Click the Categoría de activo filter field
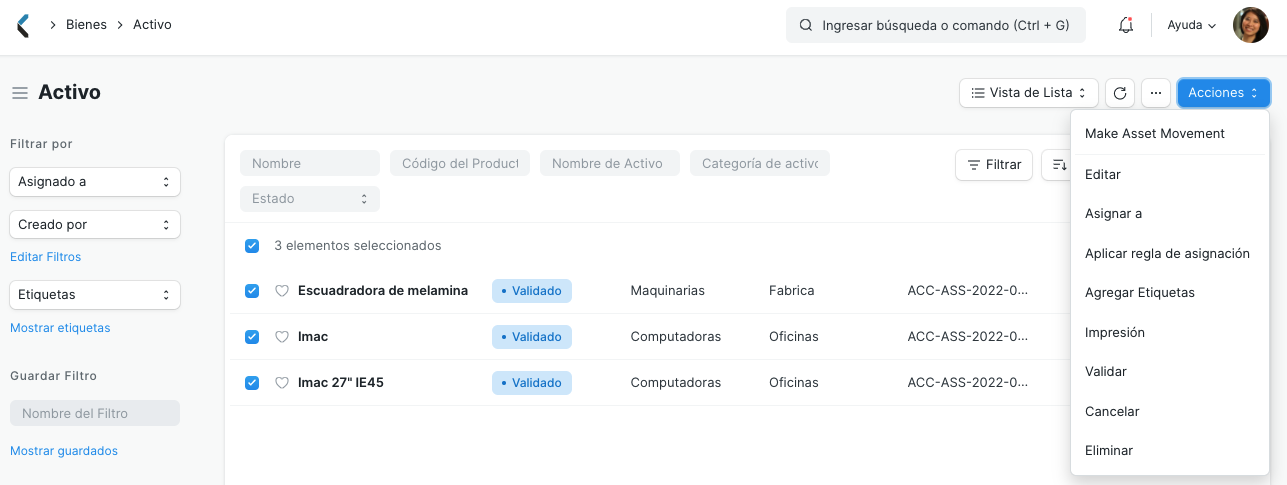This screenshot has height=485, width=1287. tap(760, 163)
